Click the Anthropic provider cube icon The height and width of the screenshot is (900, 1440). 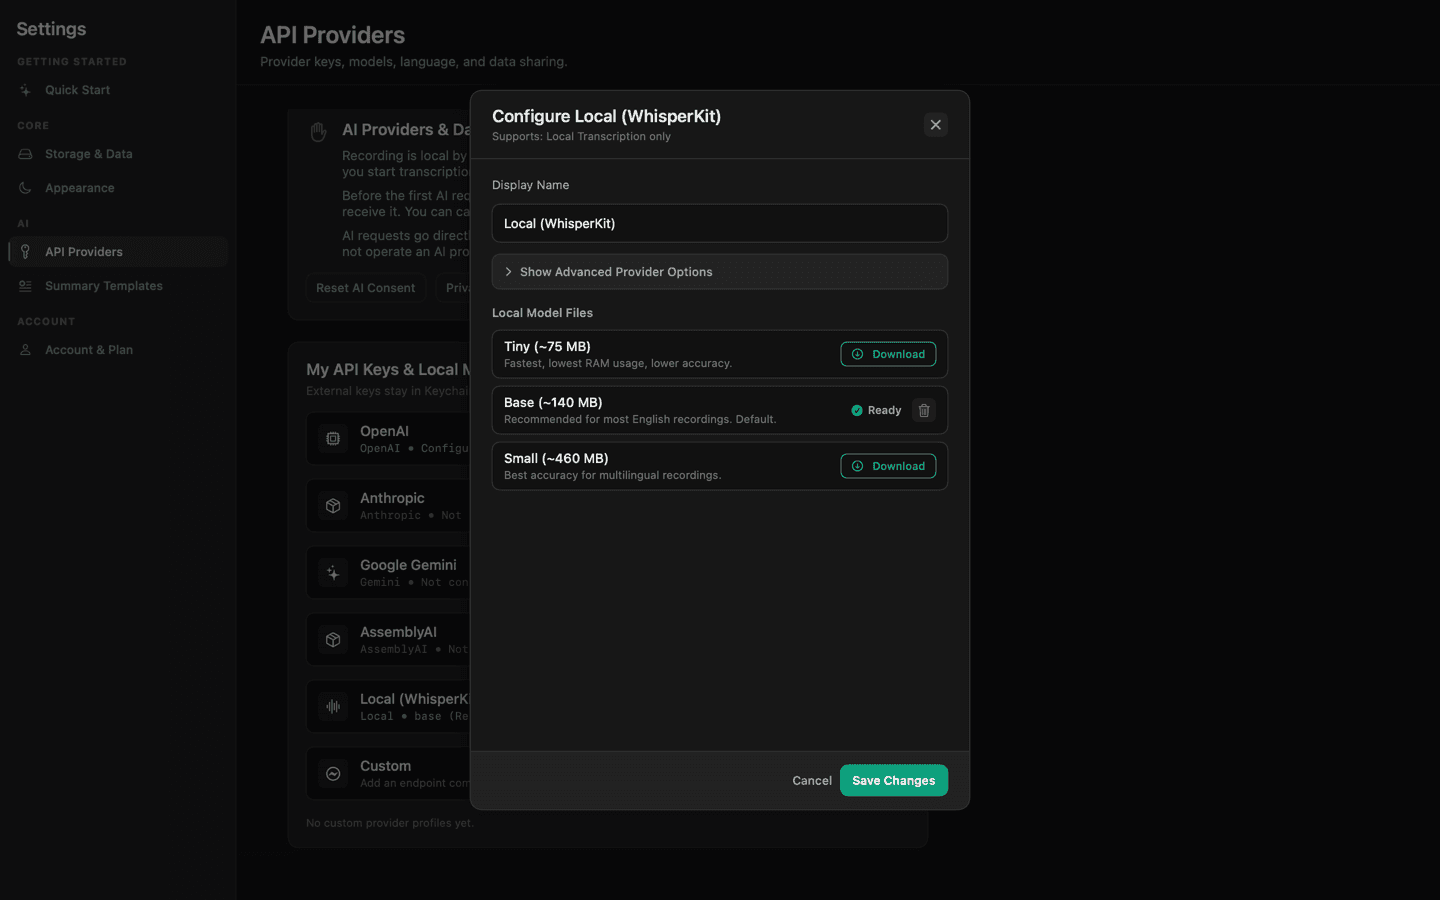click(333, 506)
